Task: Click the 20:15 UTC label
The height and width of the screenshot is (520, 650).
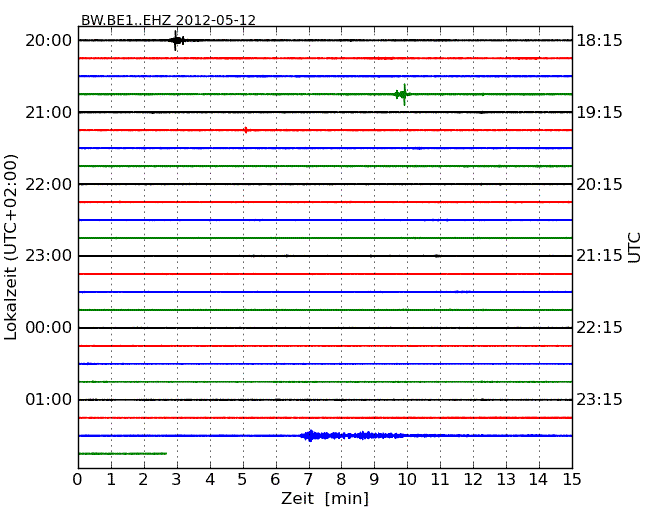Action: [x=600, y=184]
